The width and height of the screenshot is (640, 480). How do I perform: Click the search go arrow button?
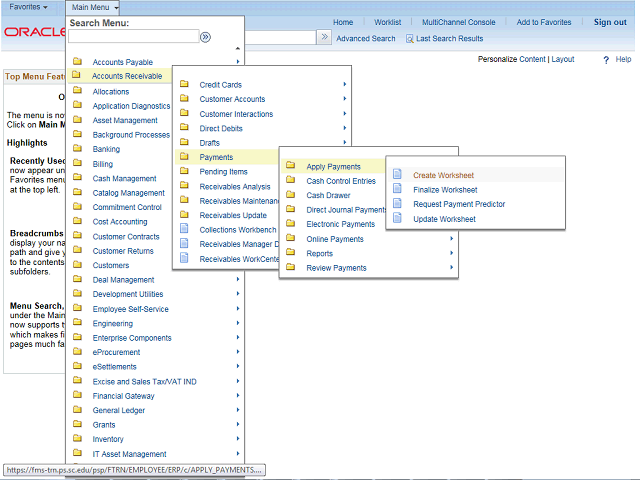pyautogui.click(x=205, y=37)
